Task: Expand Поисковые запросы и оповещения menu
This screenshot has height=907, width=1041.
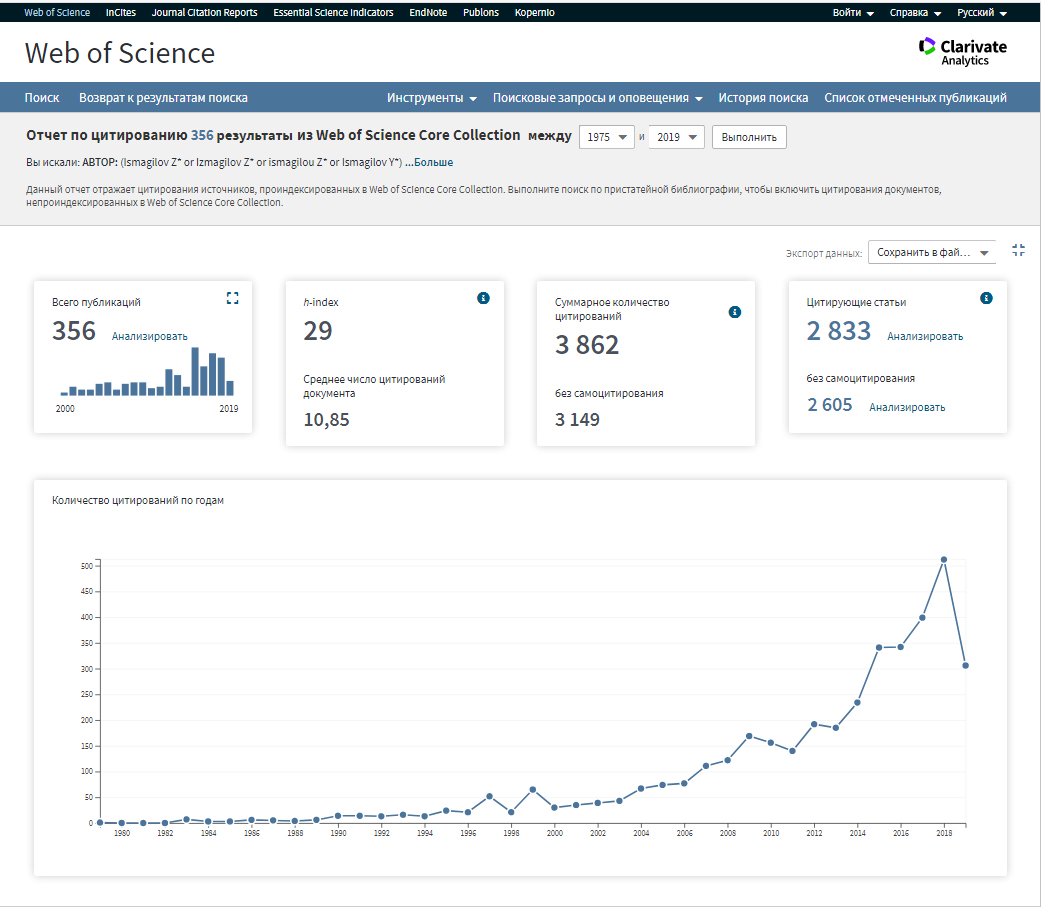Action: click(598, 98)
